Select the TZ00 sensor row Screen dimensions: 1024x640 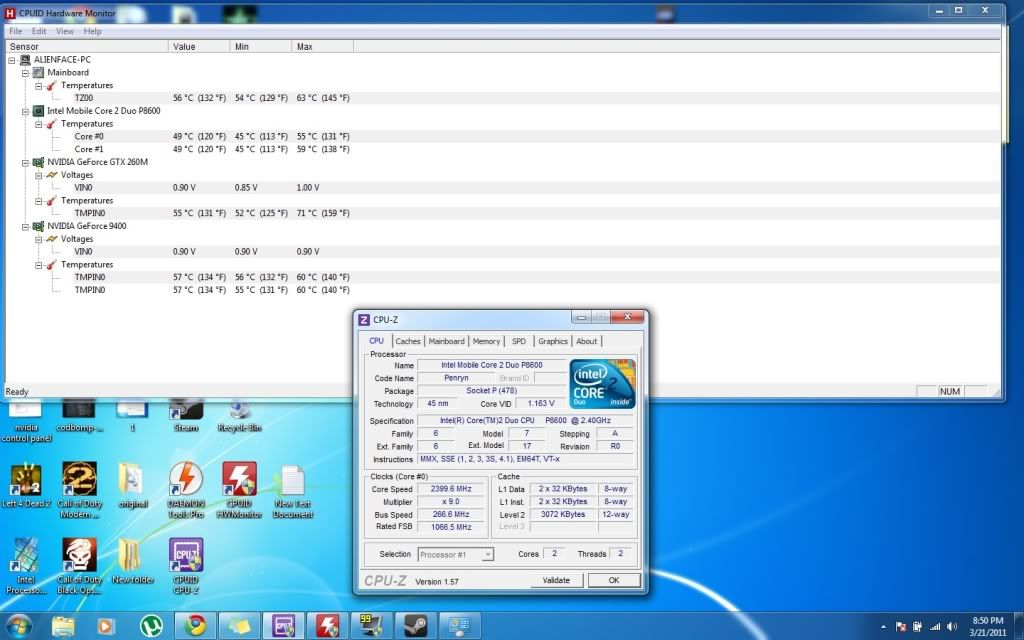(x=503, y=98)
